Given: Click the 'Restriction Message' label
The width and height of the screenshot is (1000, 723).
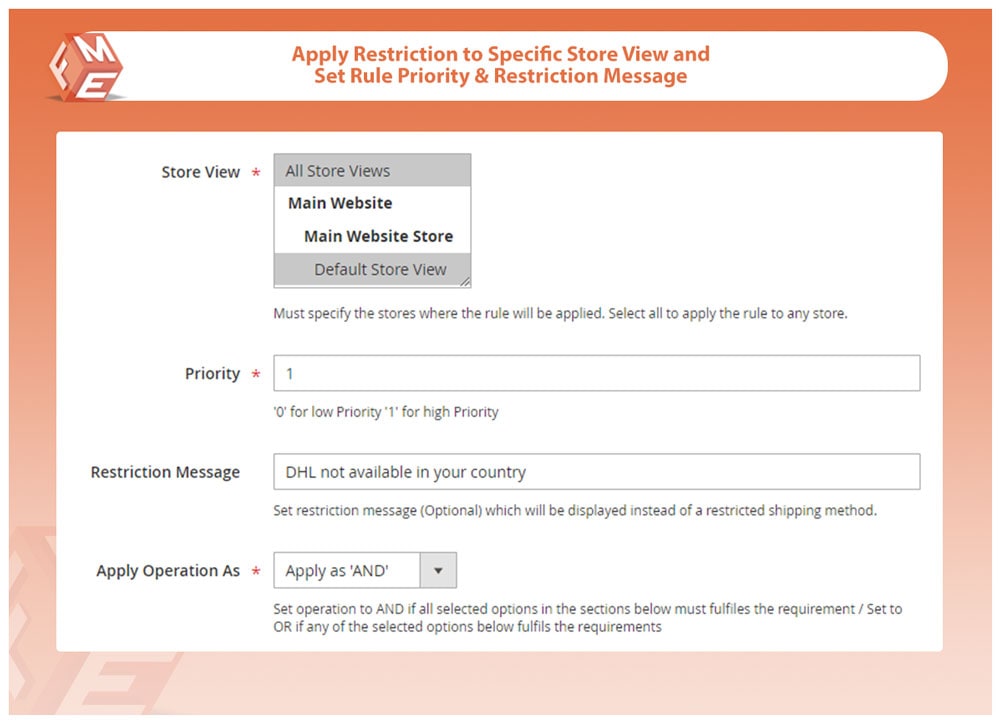Looking at the screenshot, I should [x=165, y=472].
